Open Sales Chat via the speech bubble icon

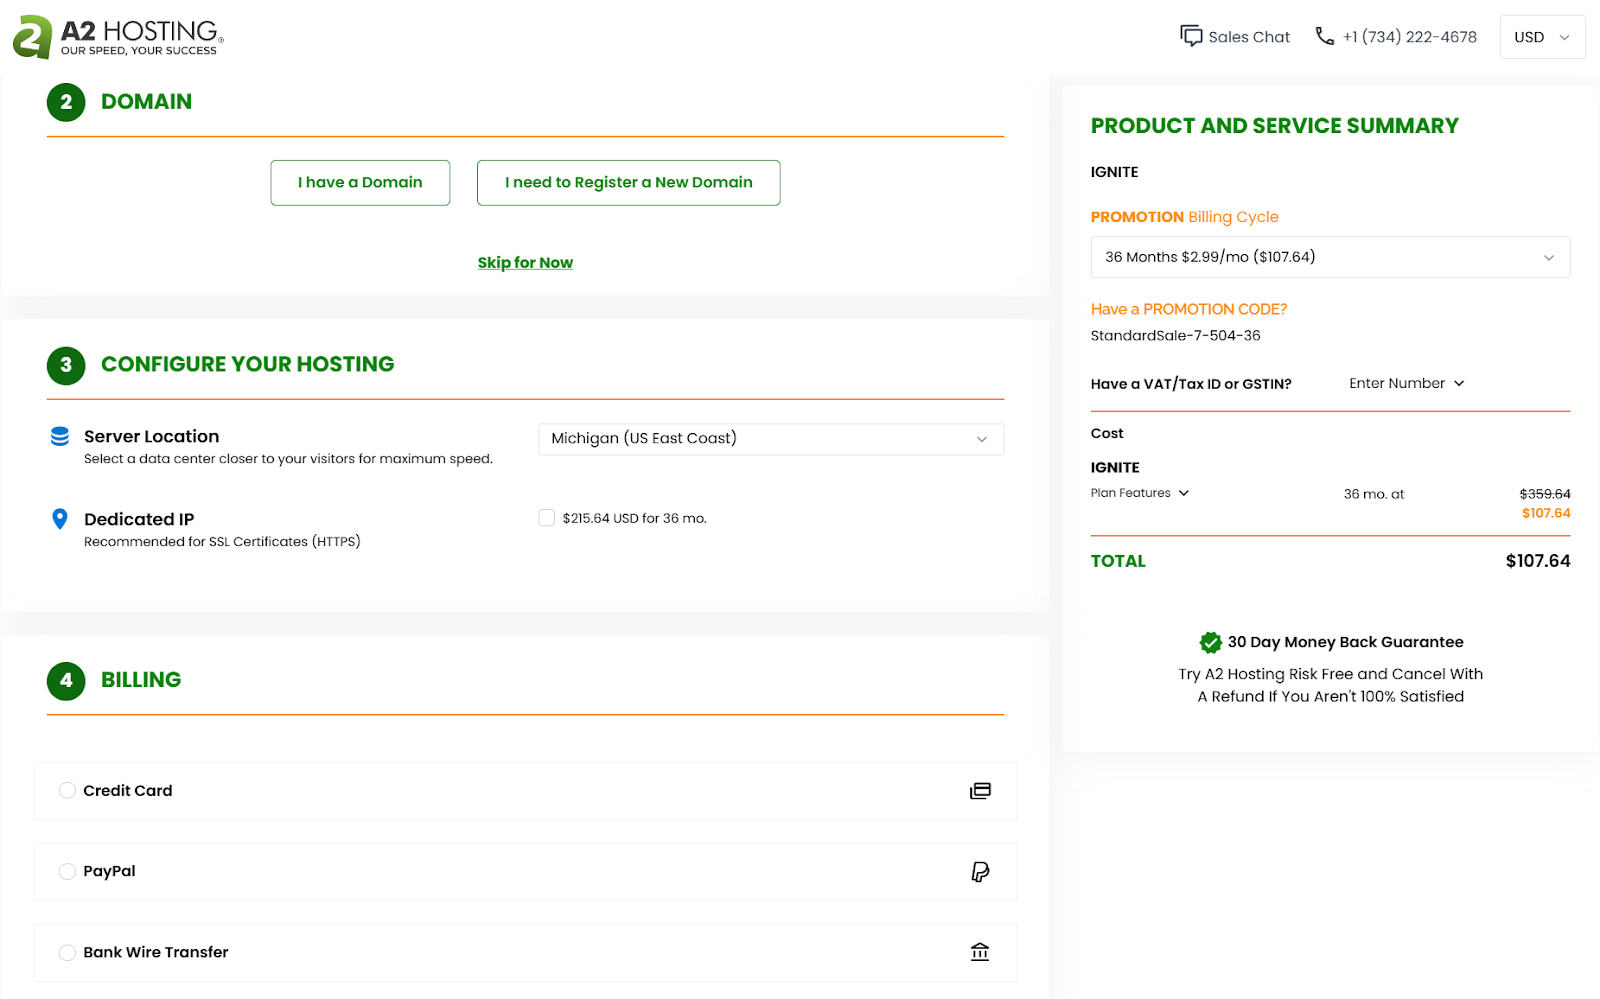[1191, 36]
